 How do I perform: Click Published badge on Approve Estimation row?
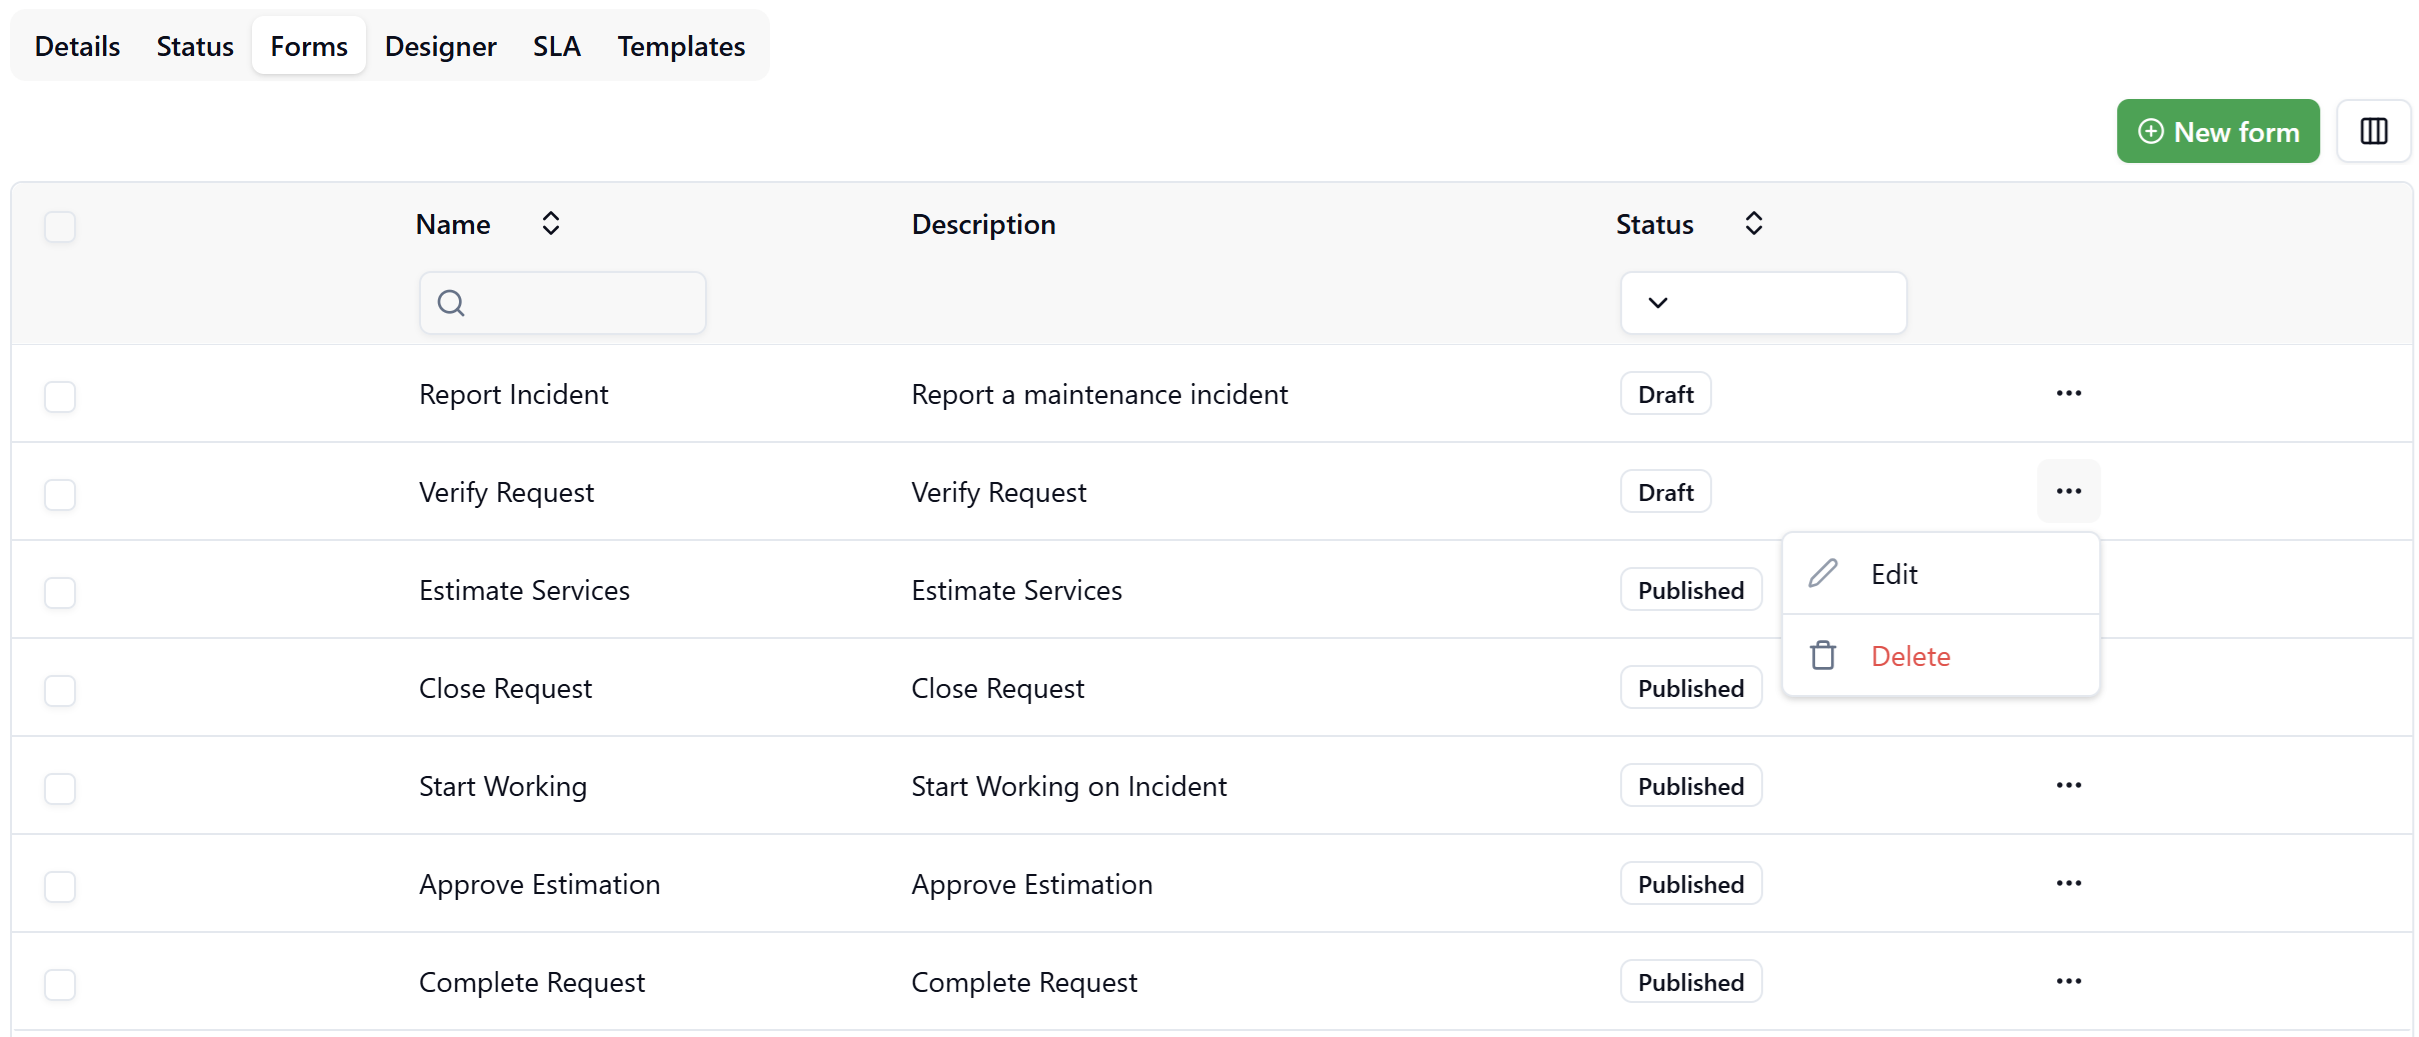(1691, 884)
